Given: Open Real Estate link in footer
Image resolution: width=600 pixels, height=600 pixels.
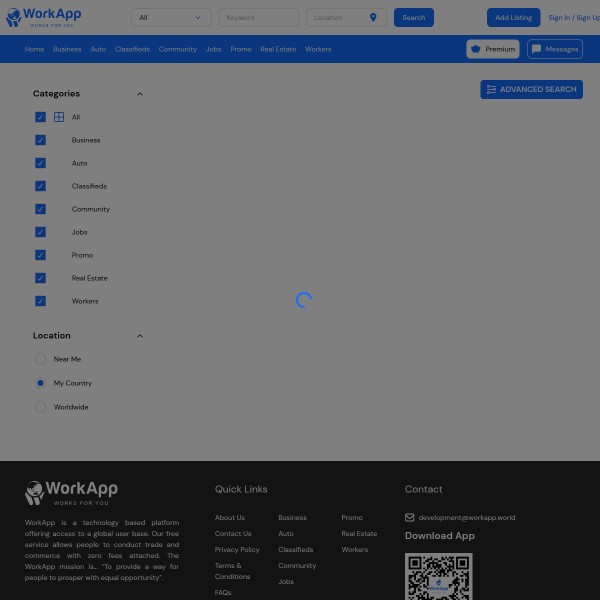Looking at the screenshot, I should 359,533.
